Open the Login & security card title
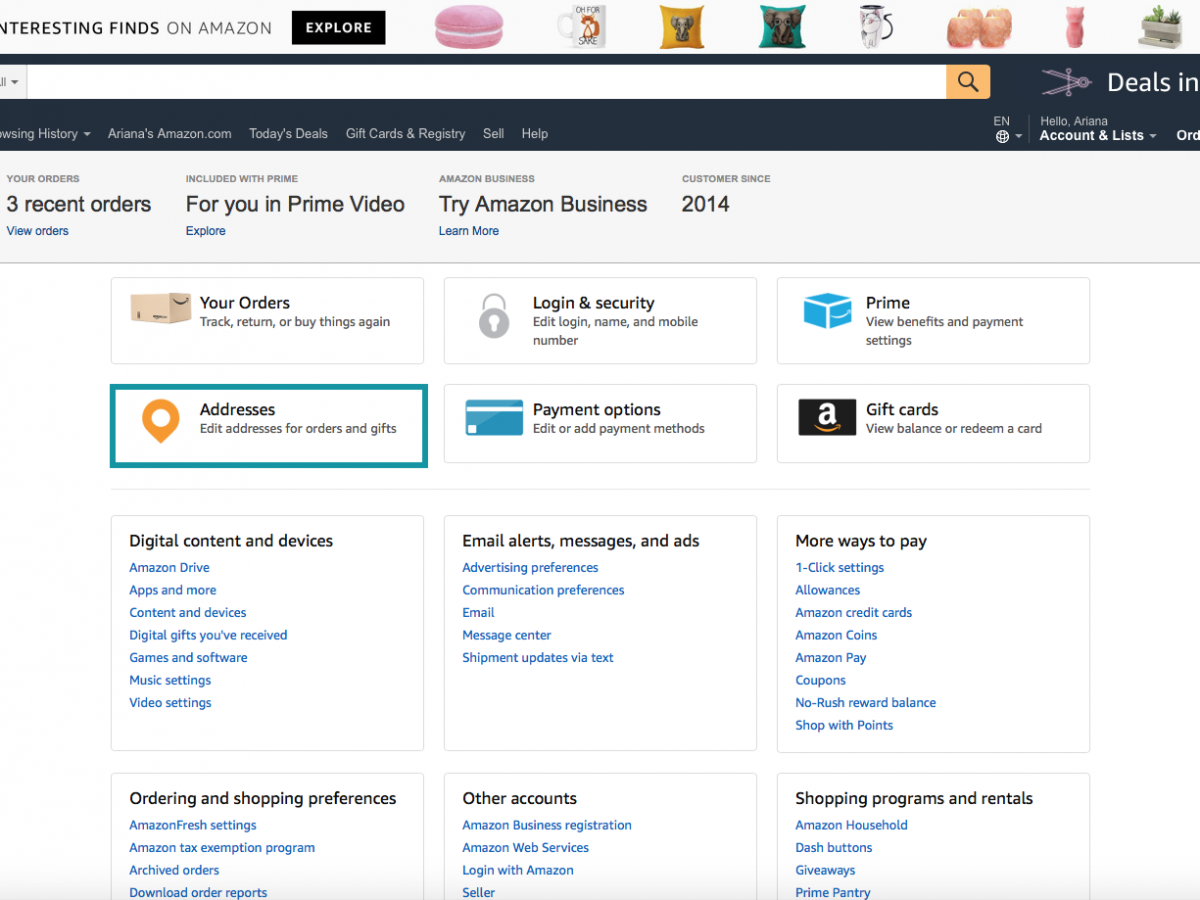 click(594, 303)
